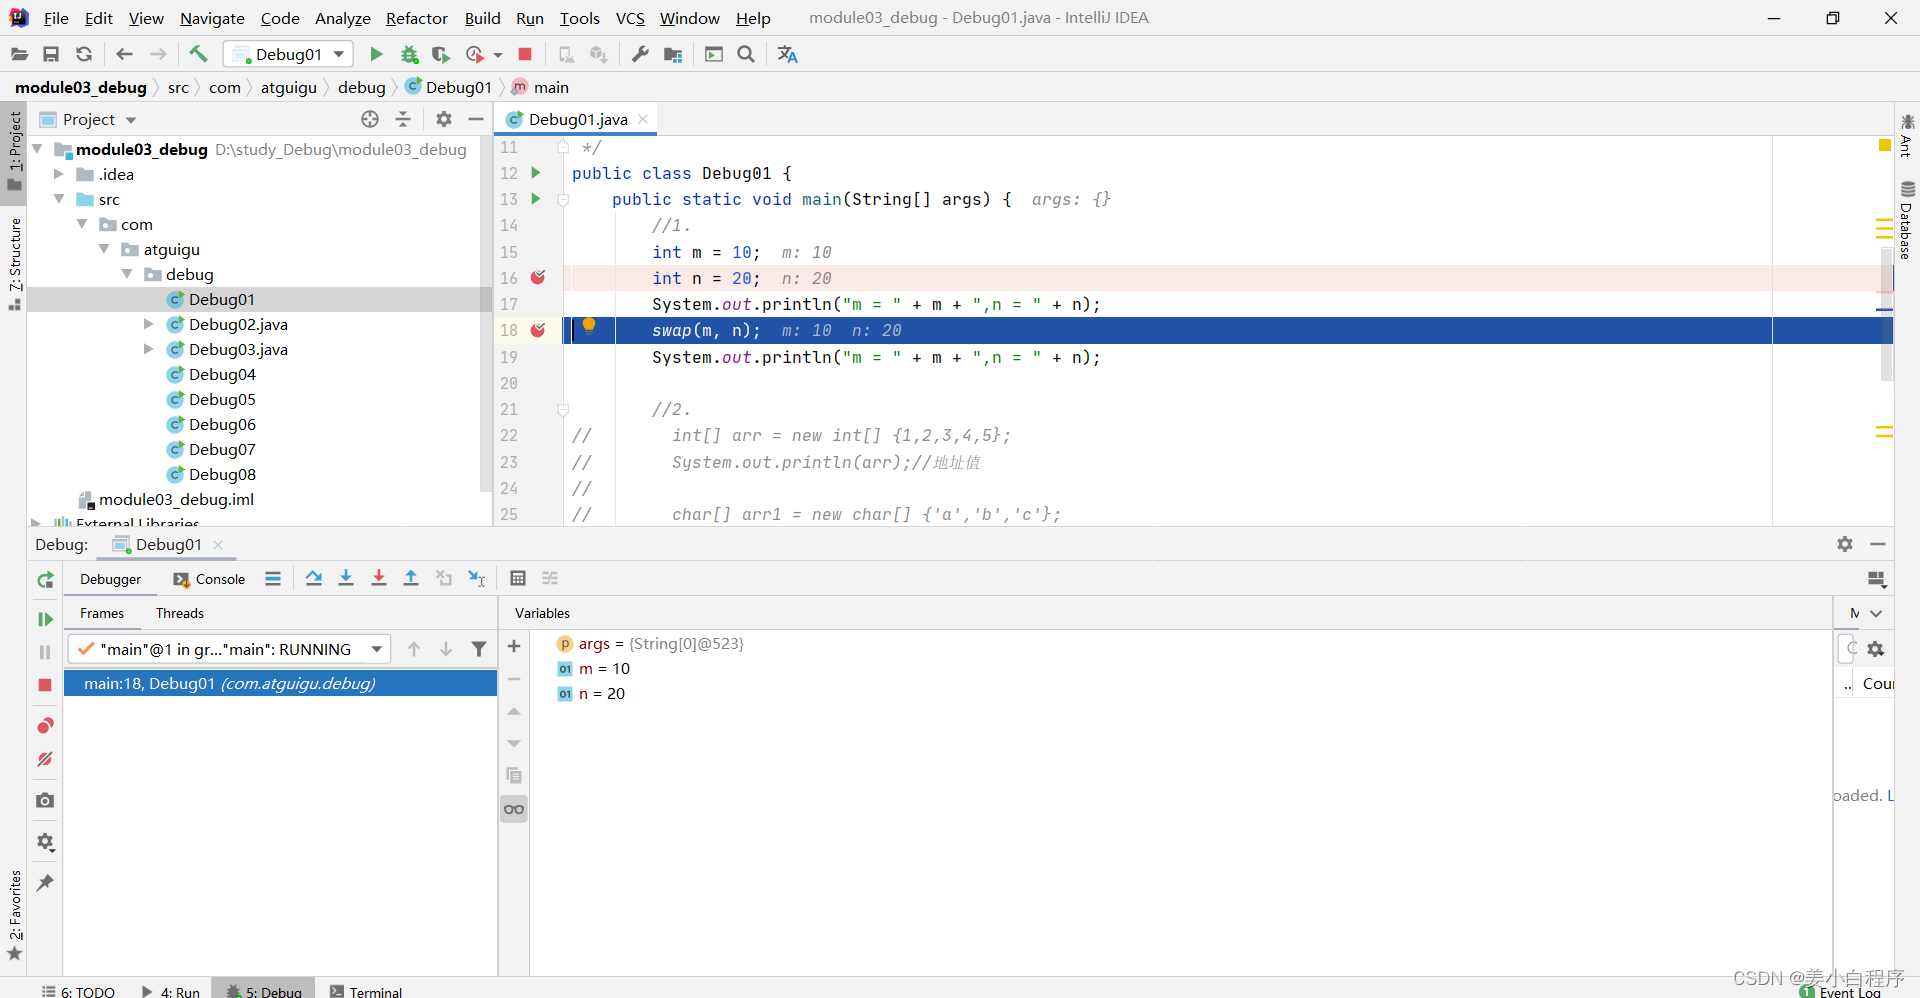This screenshot has width=1920, height=998.
Task: Mute breakpoints in debug side panel
Action: 45,759
